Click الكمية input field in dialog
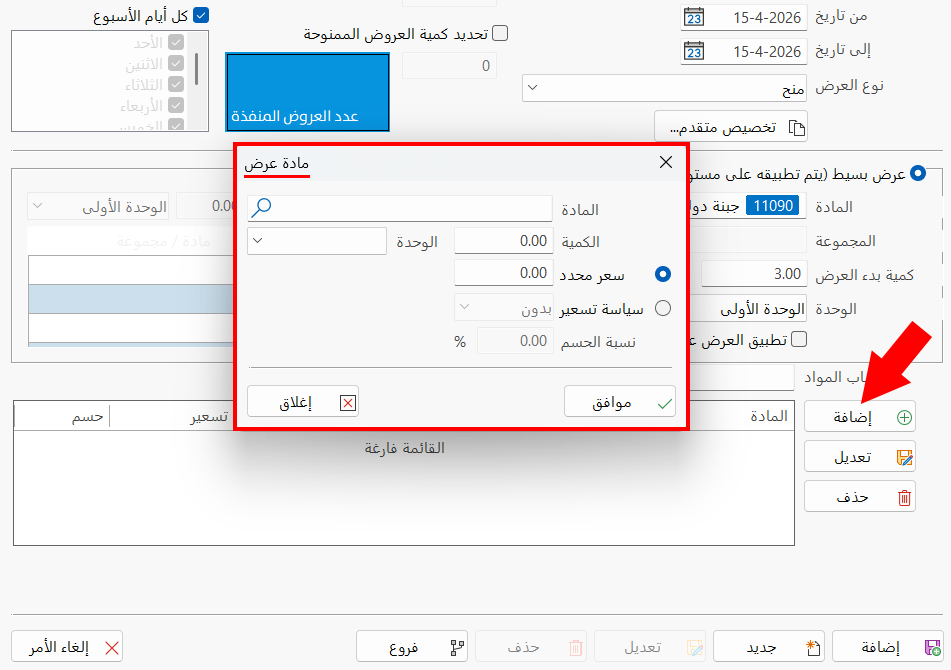Screen dimensions: 951x670 click(503, 241)
